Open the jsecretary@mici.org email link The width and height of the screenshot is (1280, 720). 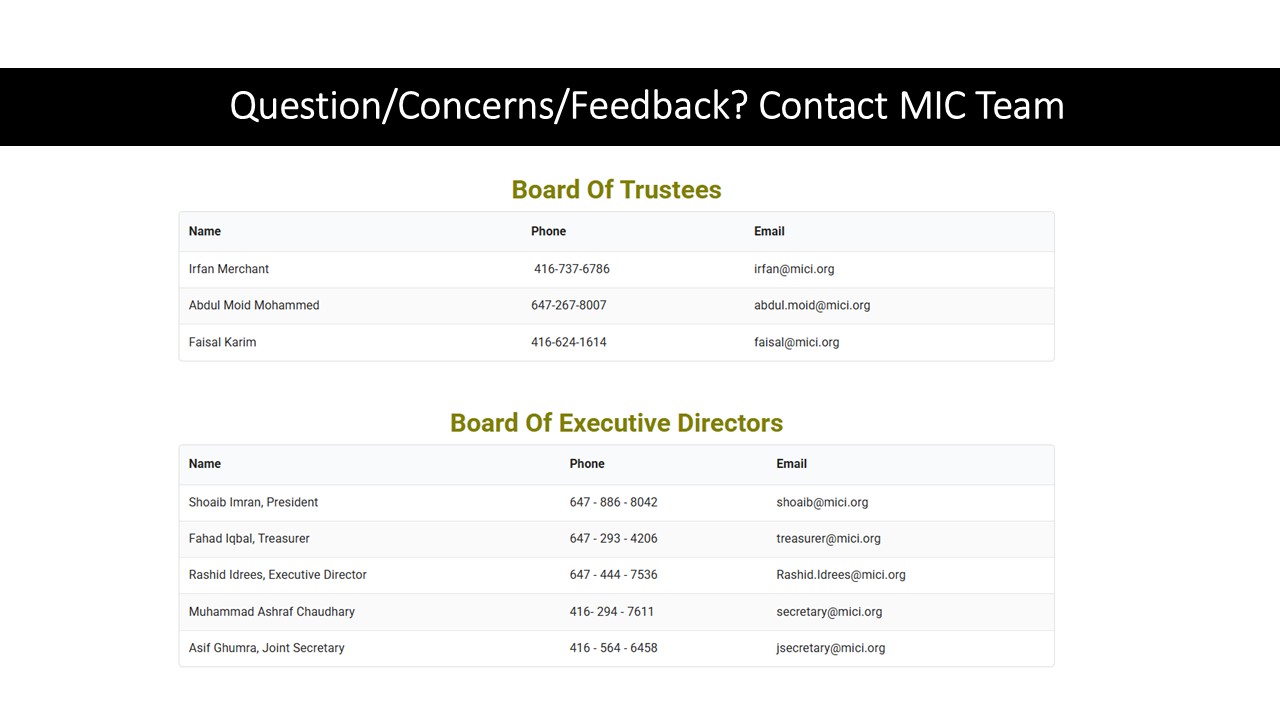831,648
